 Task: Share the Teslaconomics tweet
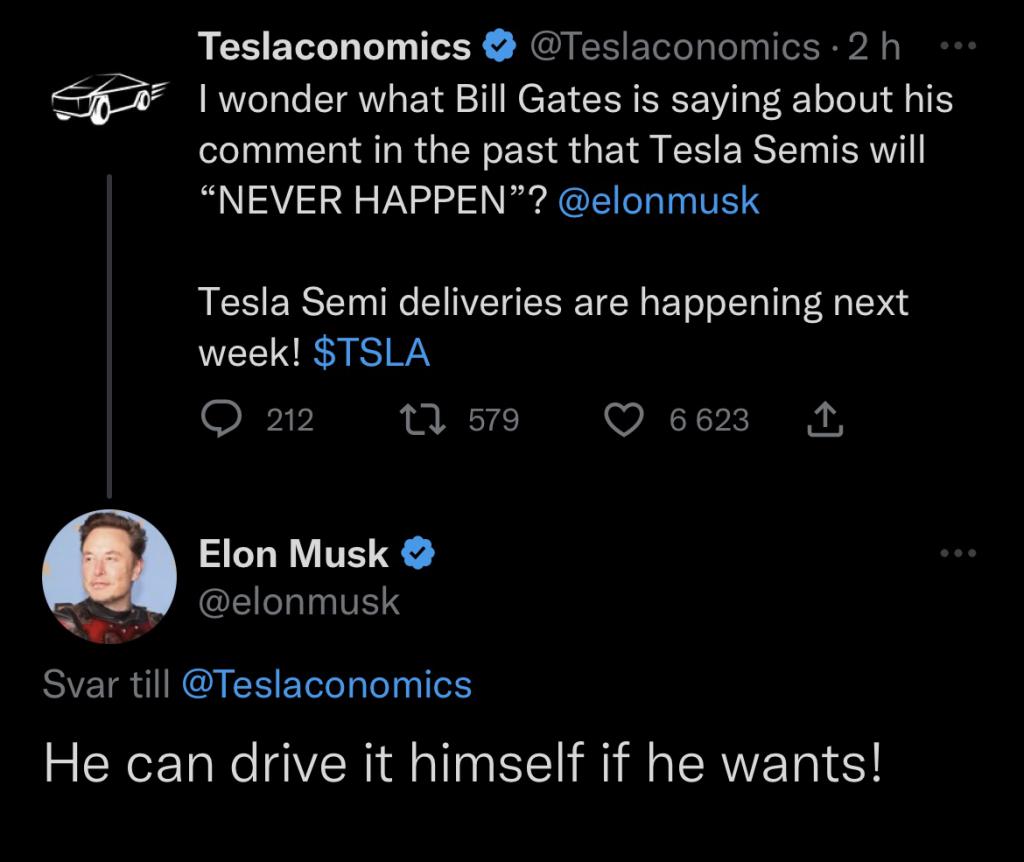point(825,419)
